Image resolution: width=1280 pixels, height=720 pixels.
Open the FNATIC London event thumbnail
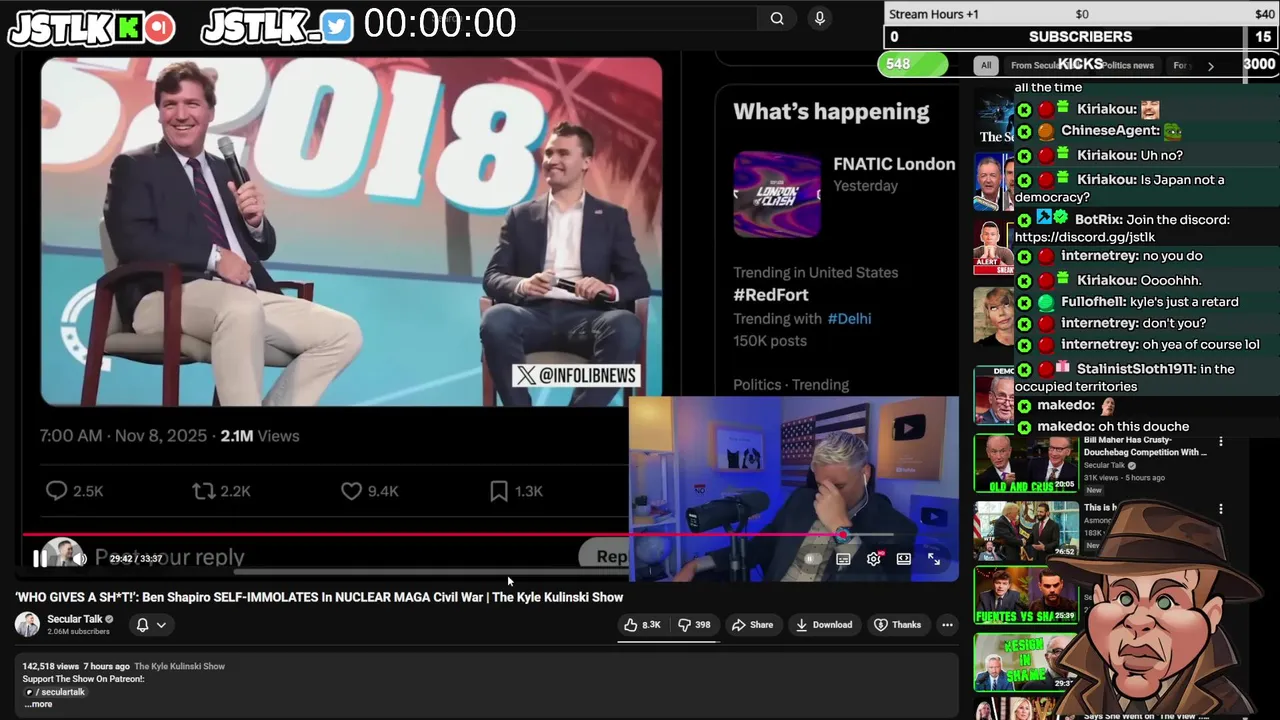777,194
